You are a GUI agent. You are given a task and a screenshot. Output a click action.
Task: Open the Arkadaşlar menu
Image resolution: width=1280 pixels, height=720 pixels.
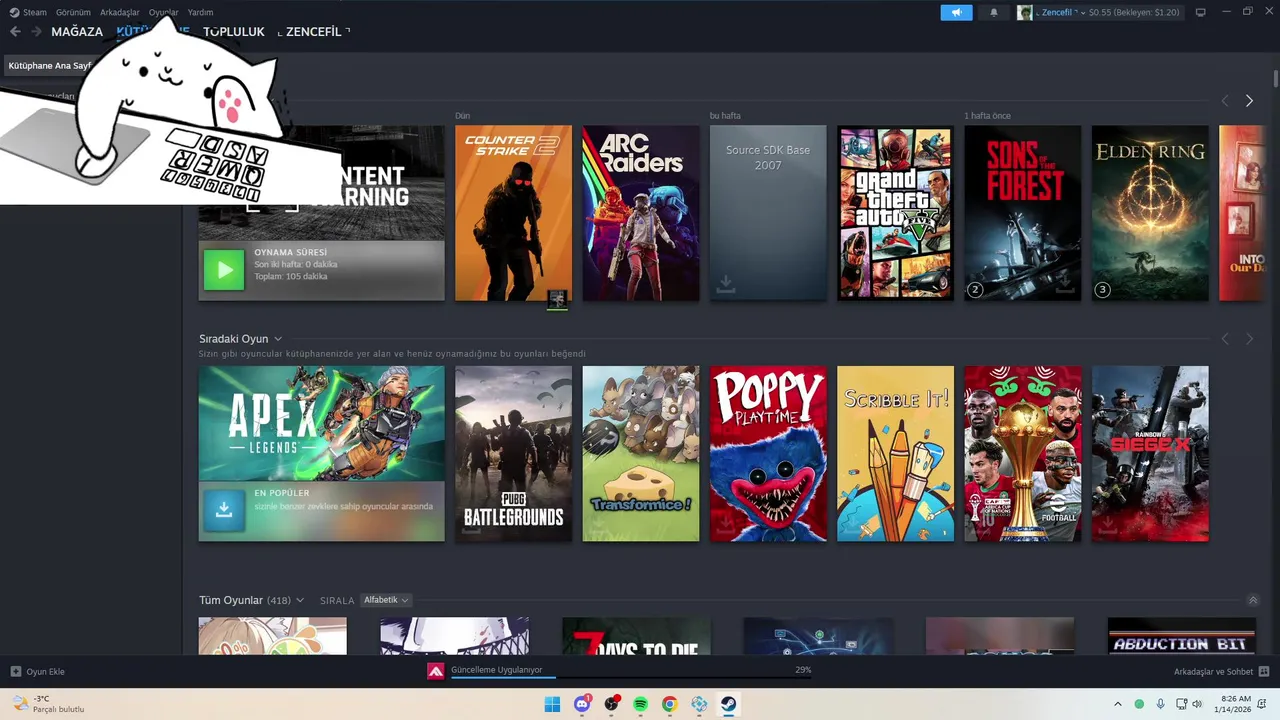tap(120, 12)
